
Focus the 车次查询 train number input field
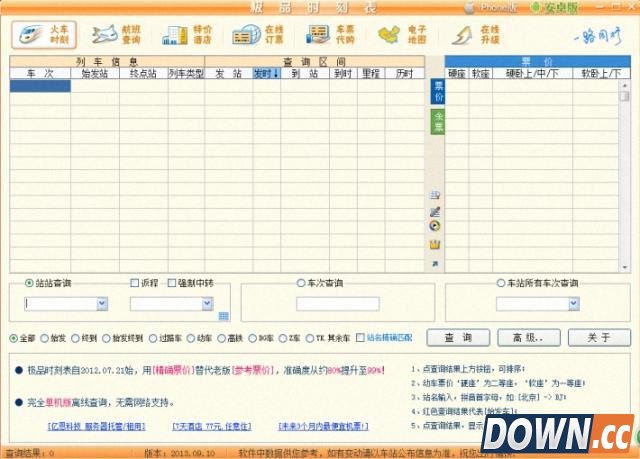point(338,304)
